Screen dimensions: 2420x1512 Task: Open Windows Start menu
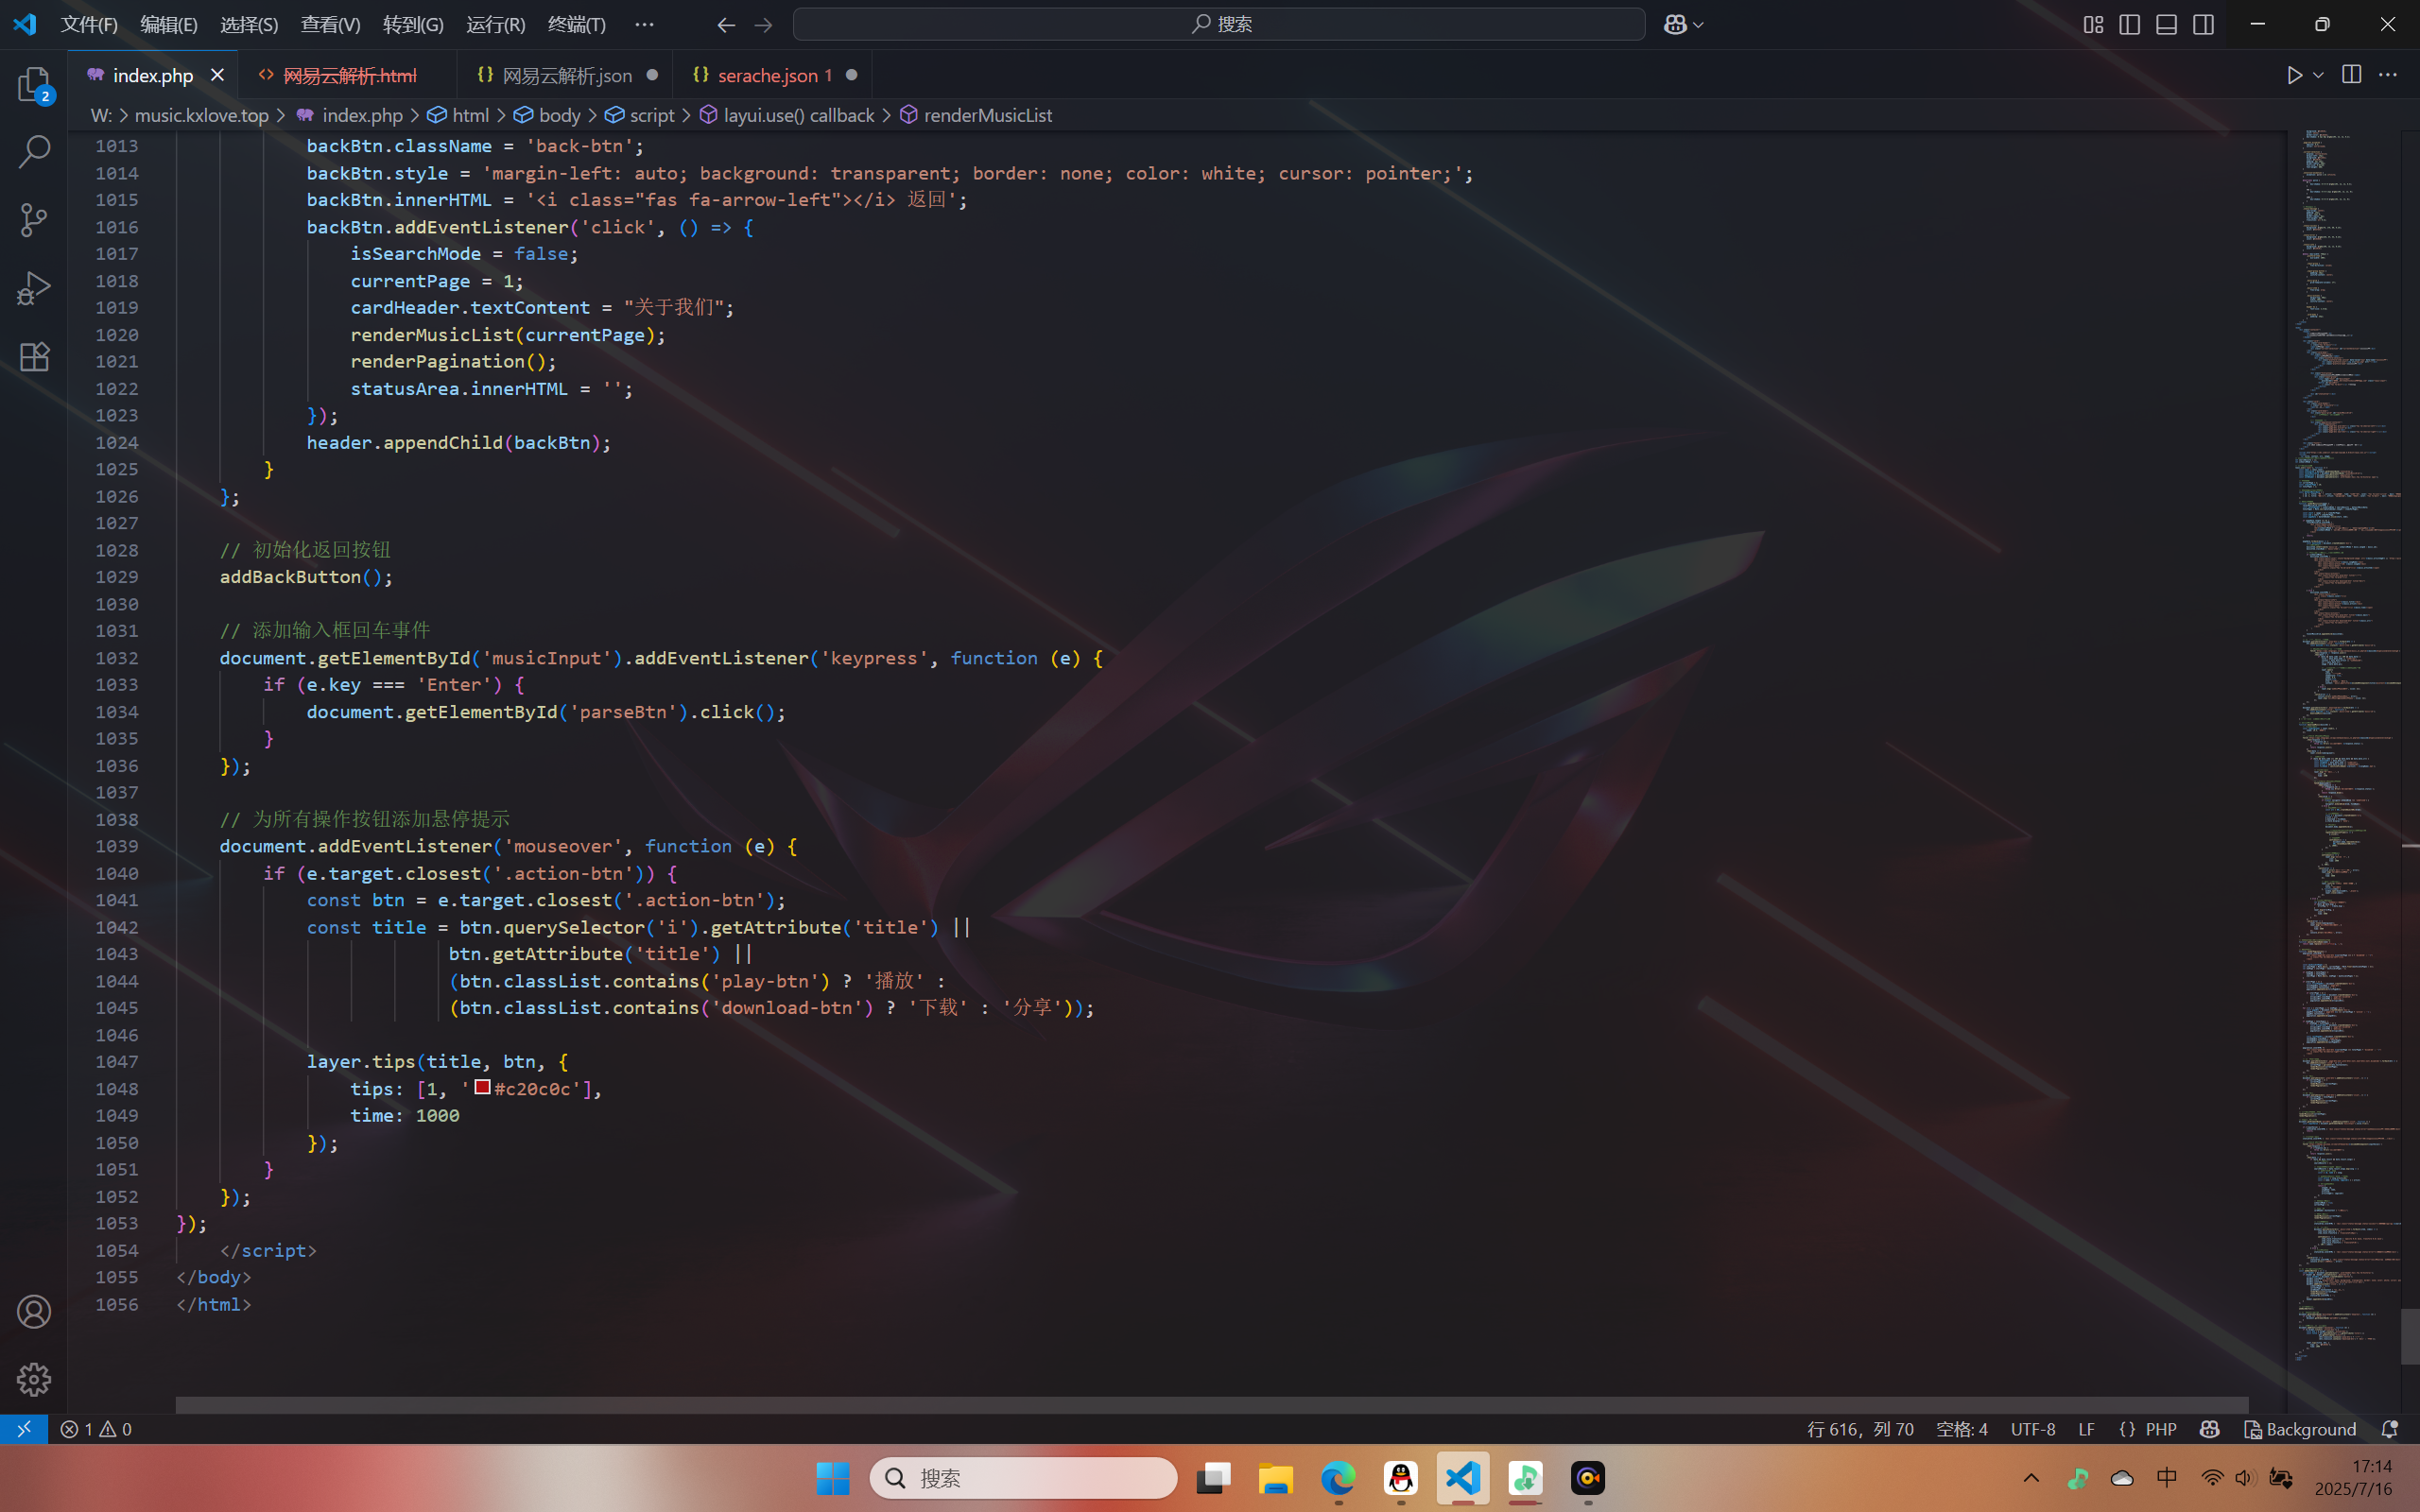tap(832, 1478)
